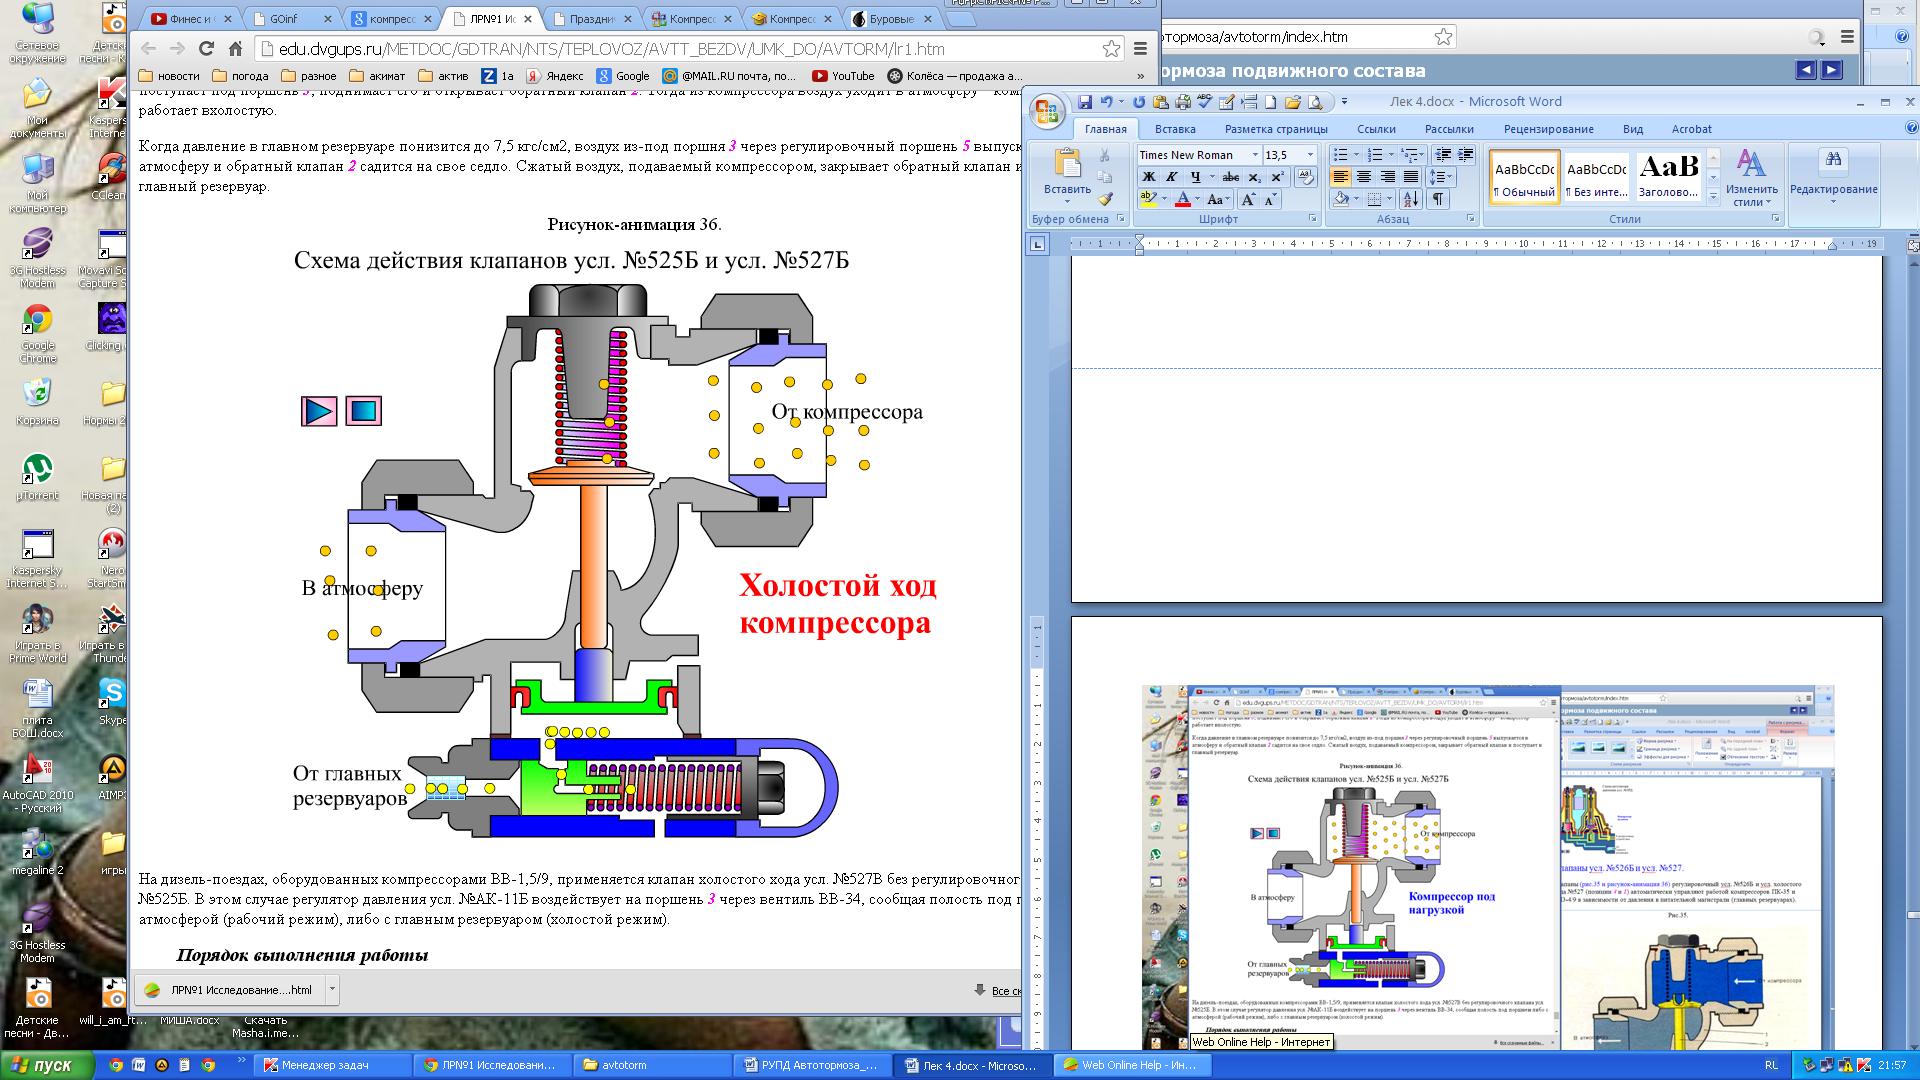Expand the bullets list dropdown arrow
Screen dimensions: 1920x1080
1356,155
